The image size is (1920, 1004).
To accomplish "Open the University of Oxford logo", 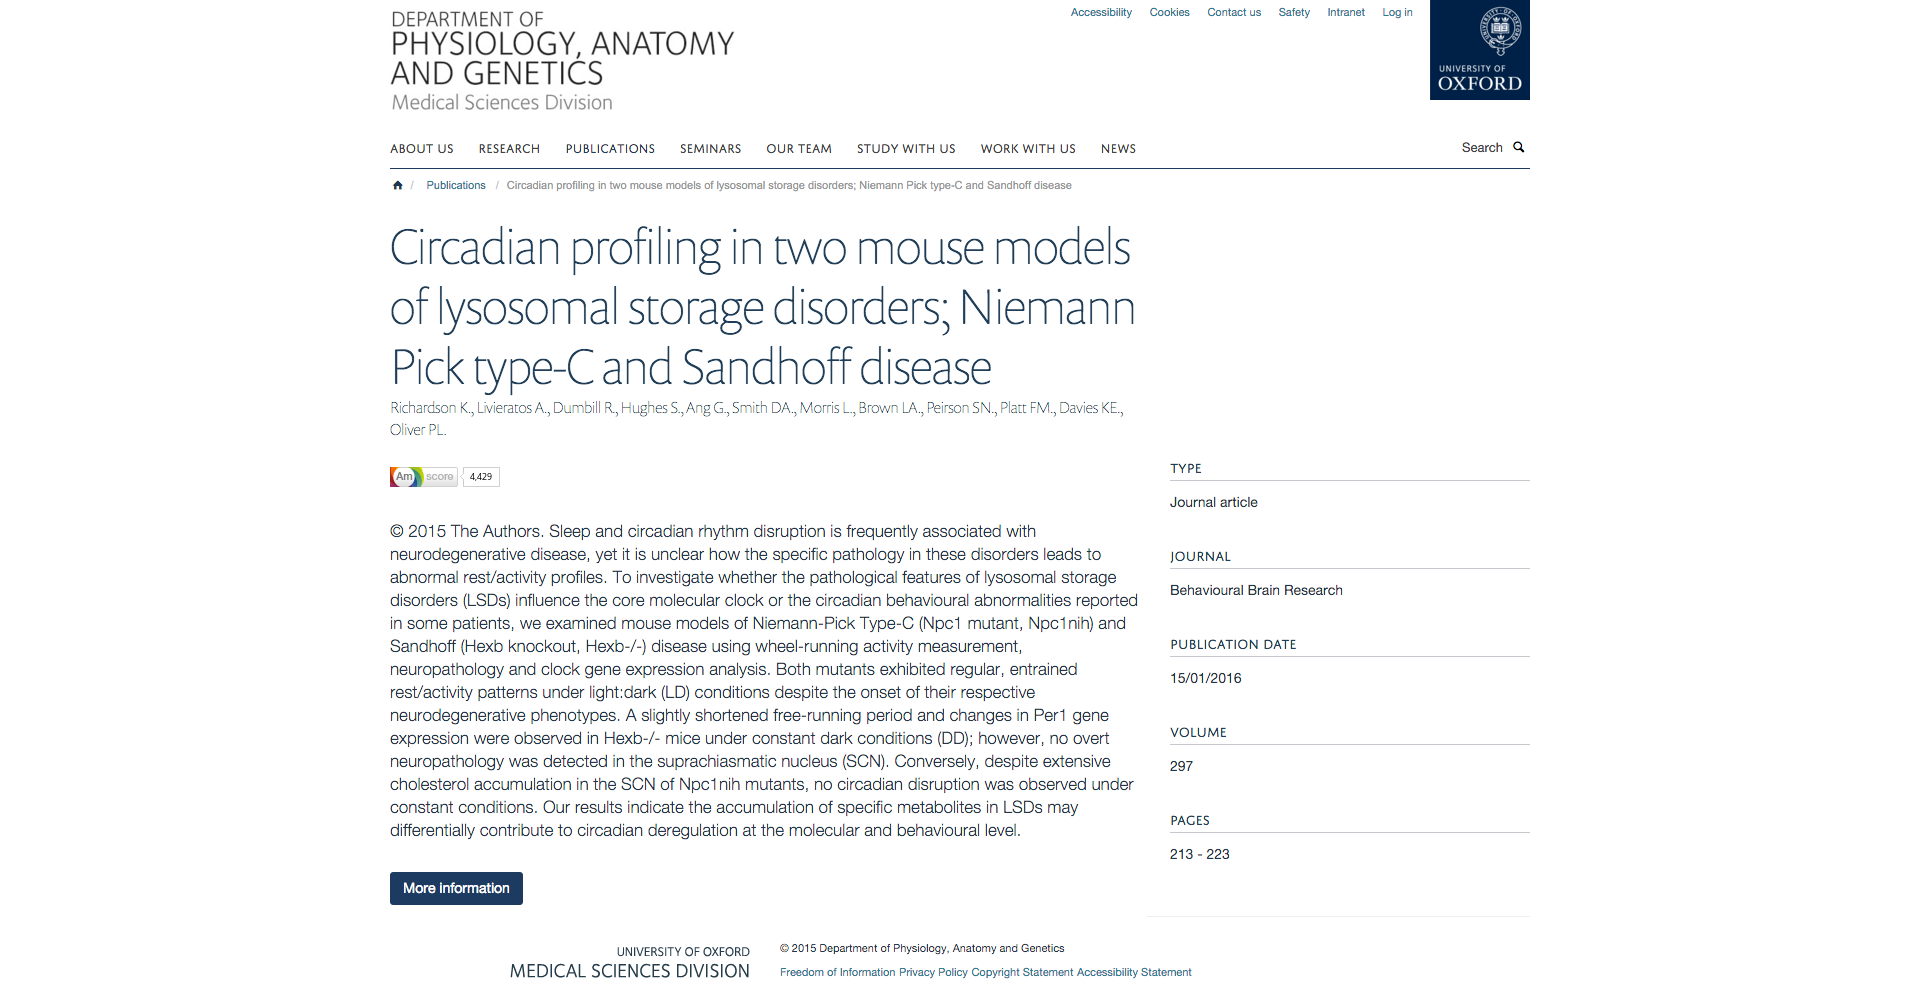I will pyautogui.click(x=1479, y=50).
